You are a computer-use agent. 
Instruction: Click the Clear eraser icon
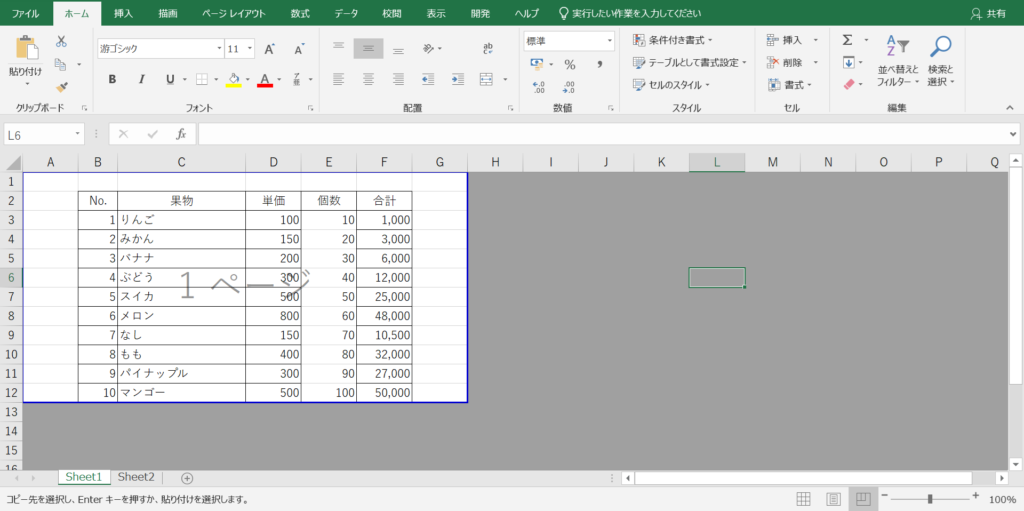click(x=848, y=84)
